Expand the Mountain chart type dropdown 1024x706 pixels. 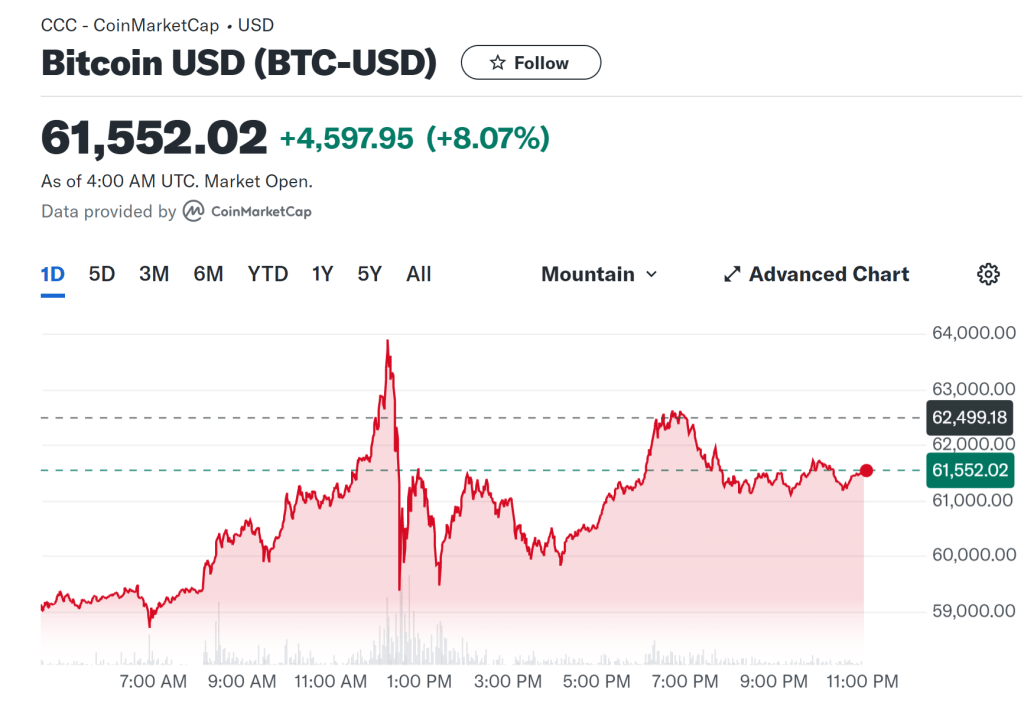(x=599, y=274)
